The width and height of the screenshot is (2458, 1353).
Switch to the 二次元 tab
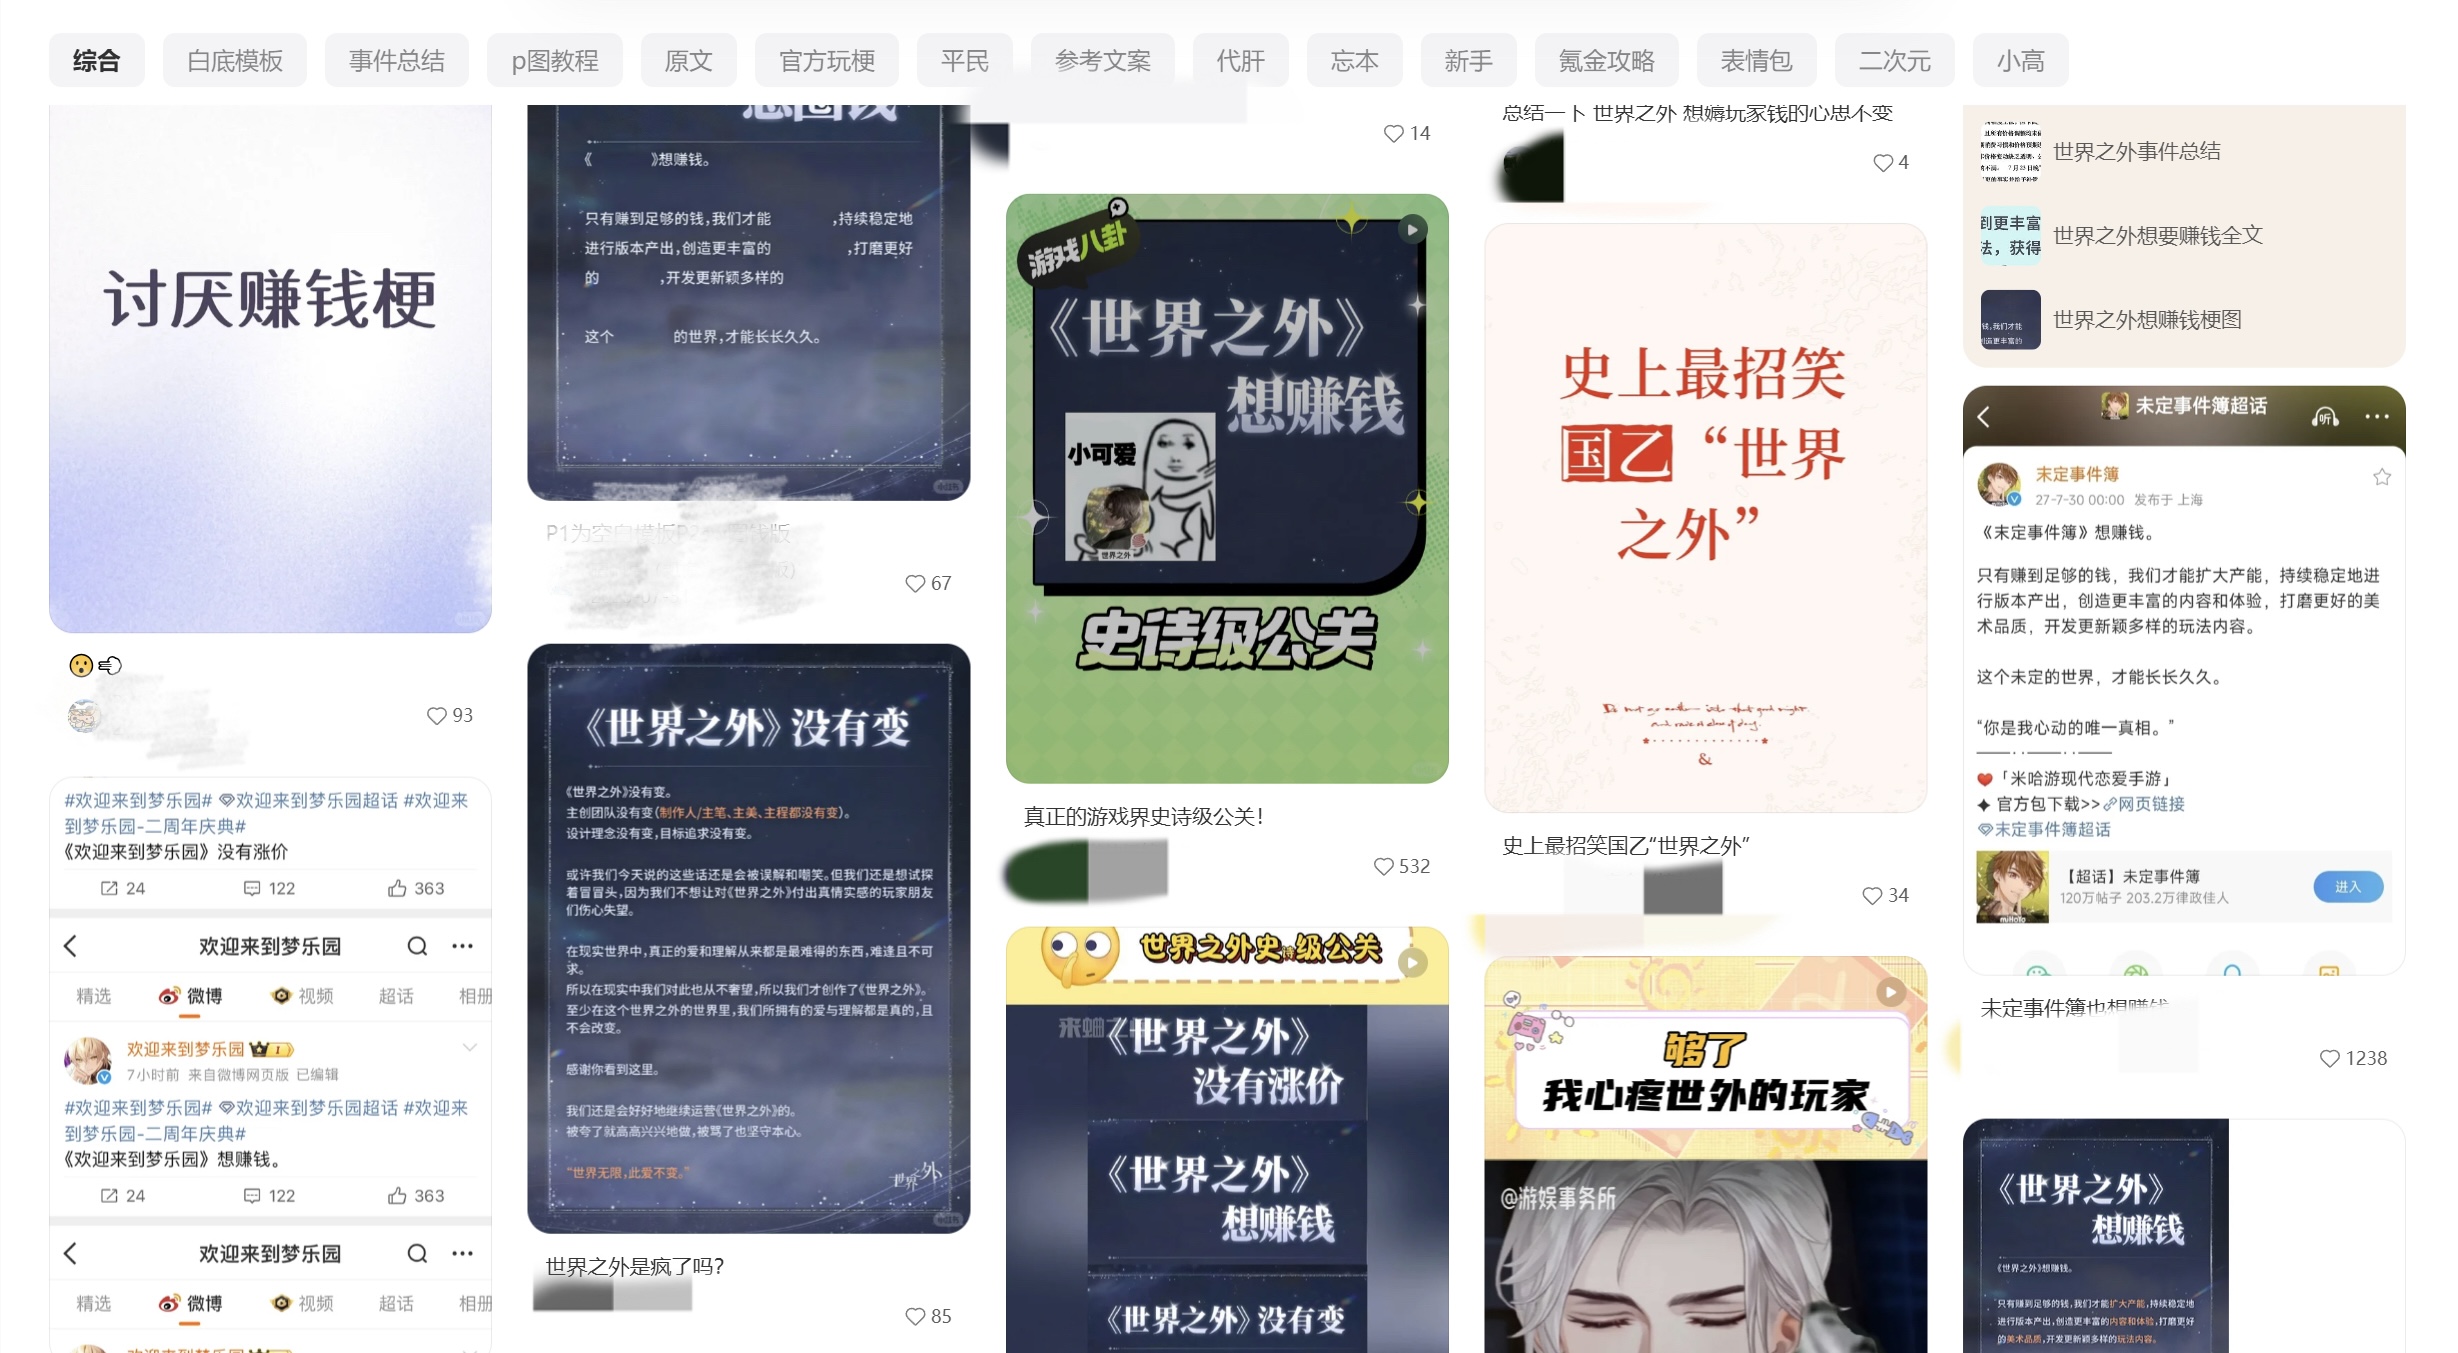click(x=1895, y=61)
